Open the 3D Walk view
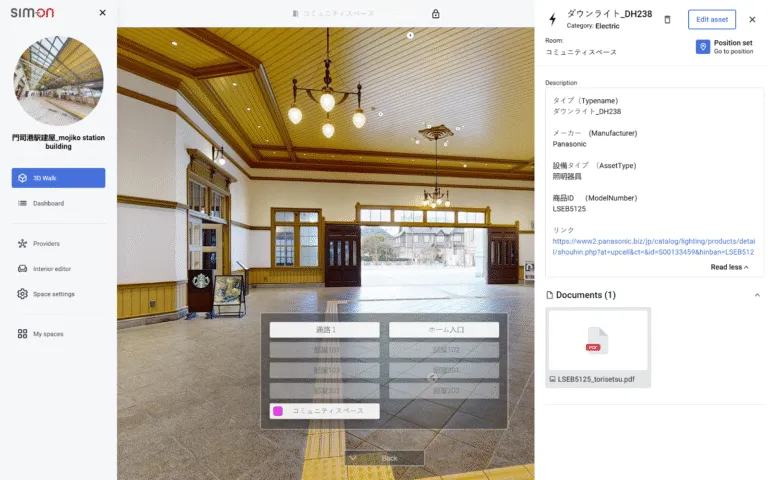768x480 pixels. click(x=58, y=178)
